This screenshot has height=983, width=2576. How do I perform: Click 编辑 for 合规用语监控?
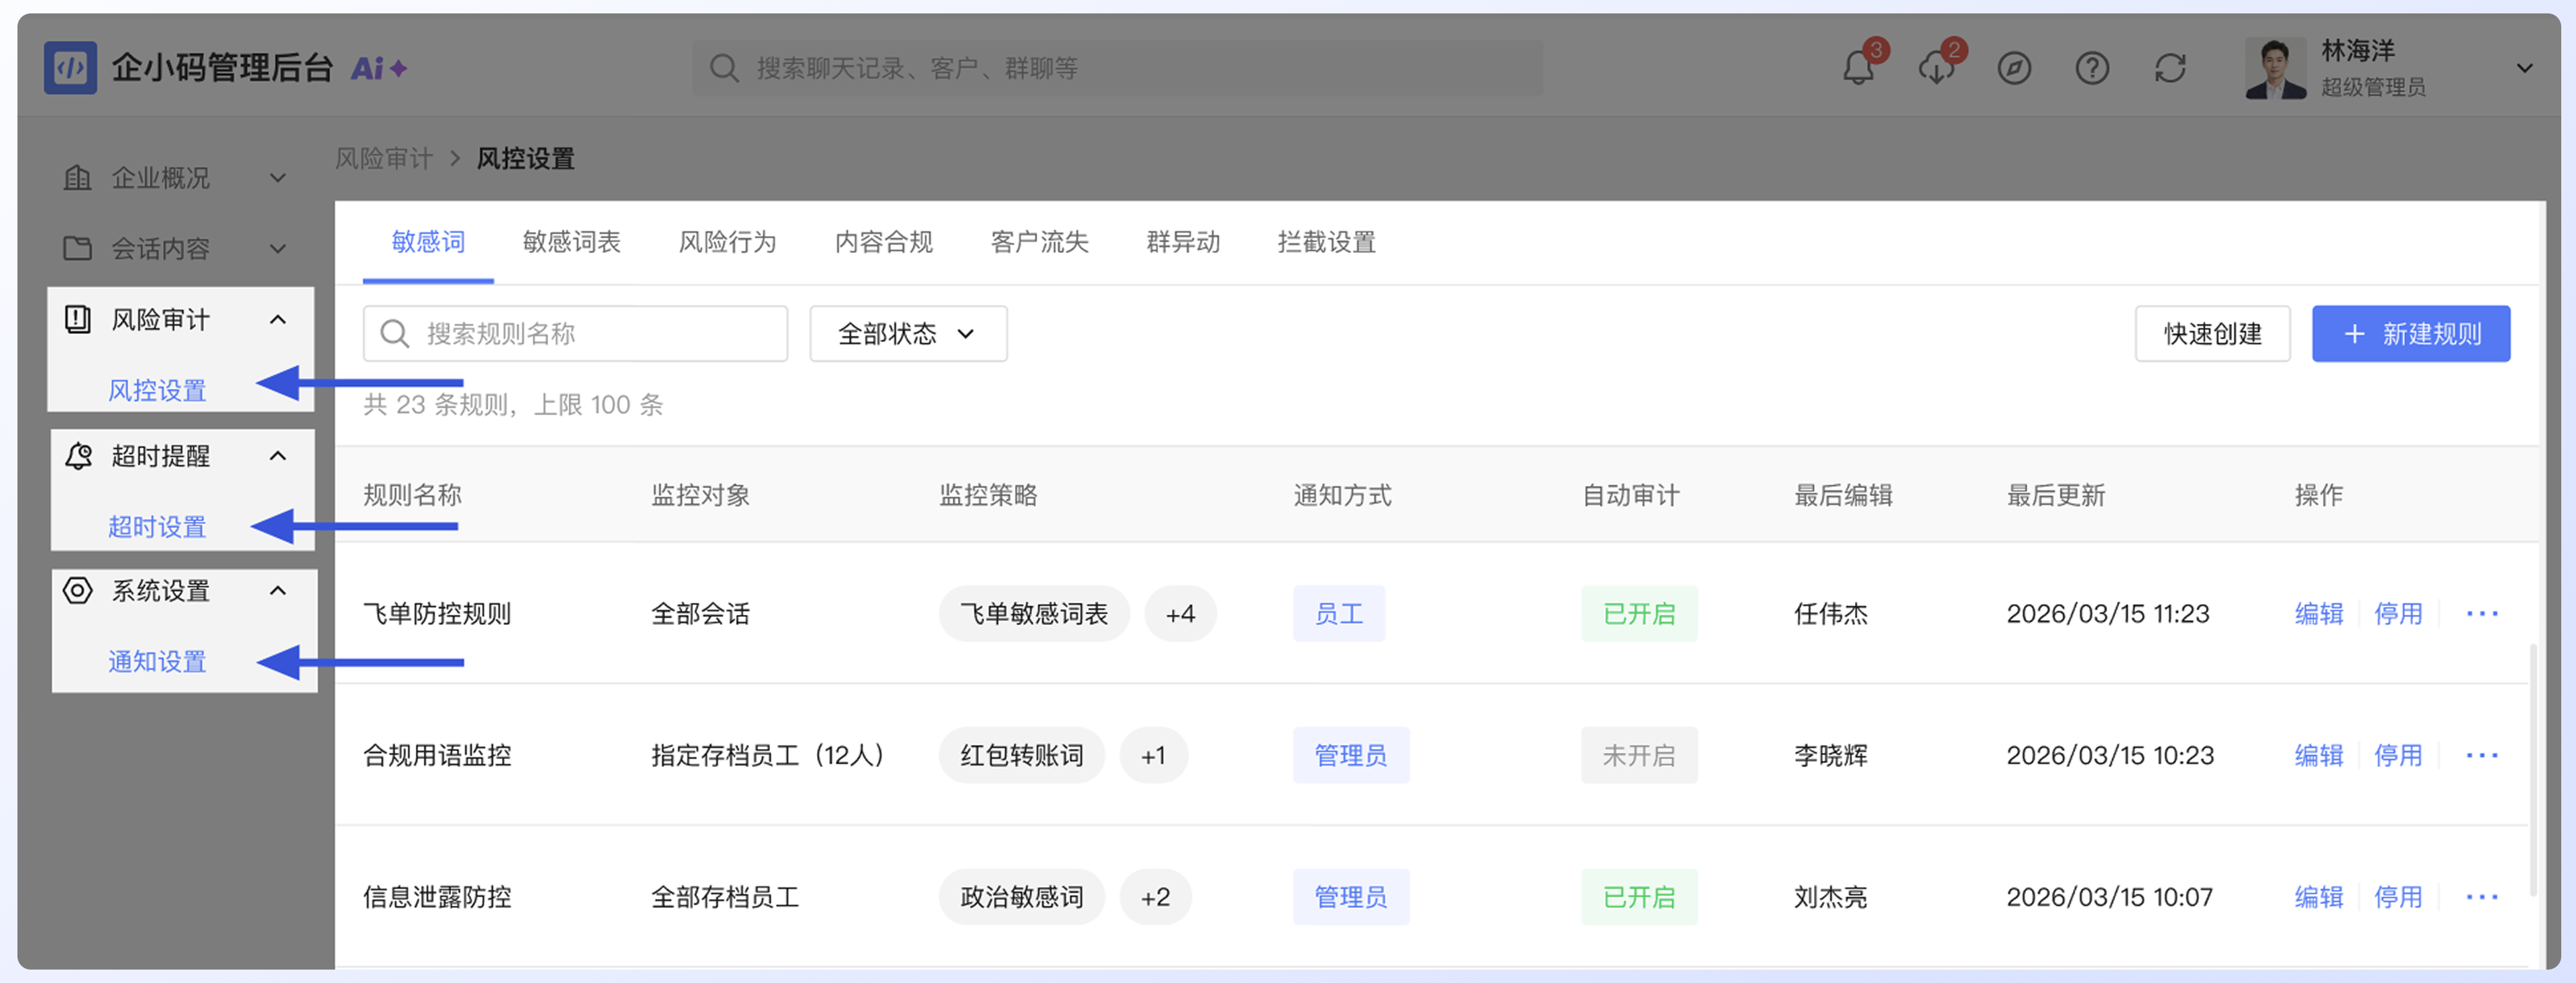point(2319,755)
